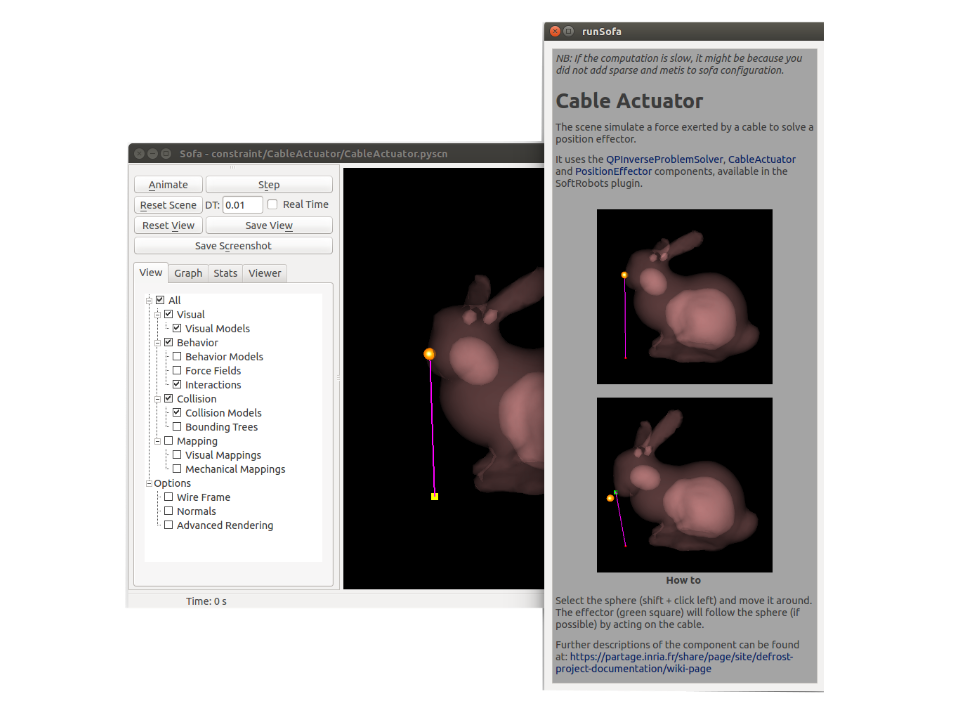Select the orange sphere in the Sofa viewport
Image resolution: width=960 pixels, height=720 pixels.
pos(429,354)
